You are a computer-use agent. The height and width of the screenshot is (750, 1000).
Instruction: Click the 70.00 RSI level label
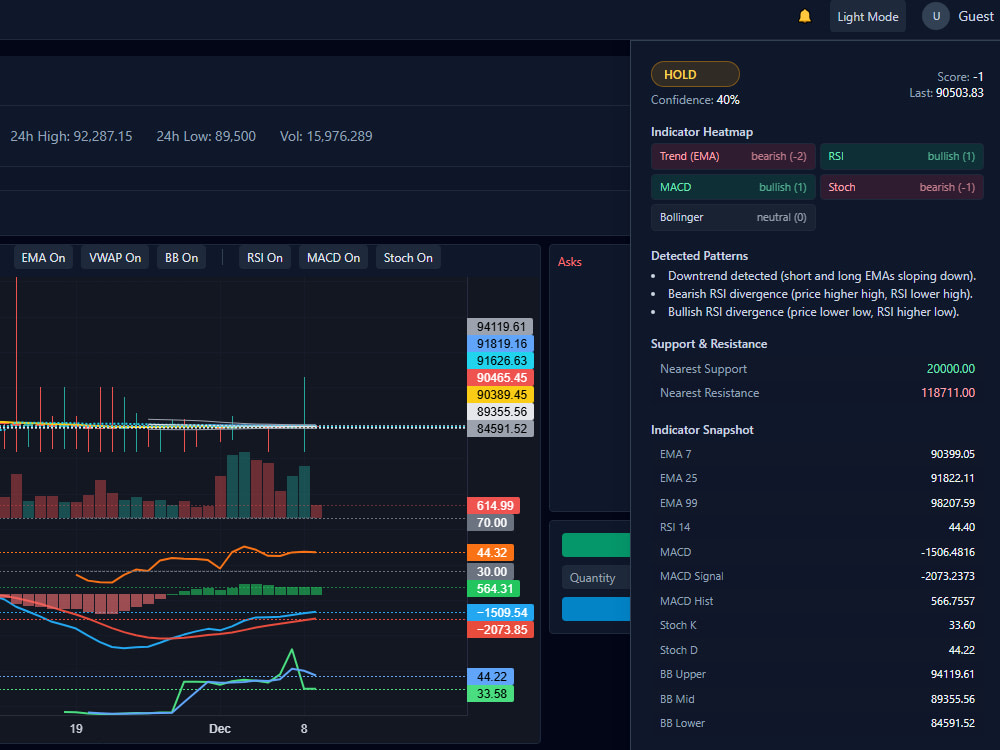click(x=491, y=523)
